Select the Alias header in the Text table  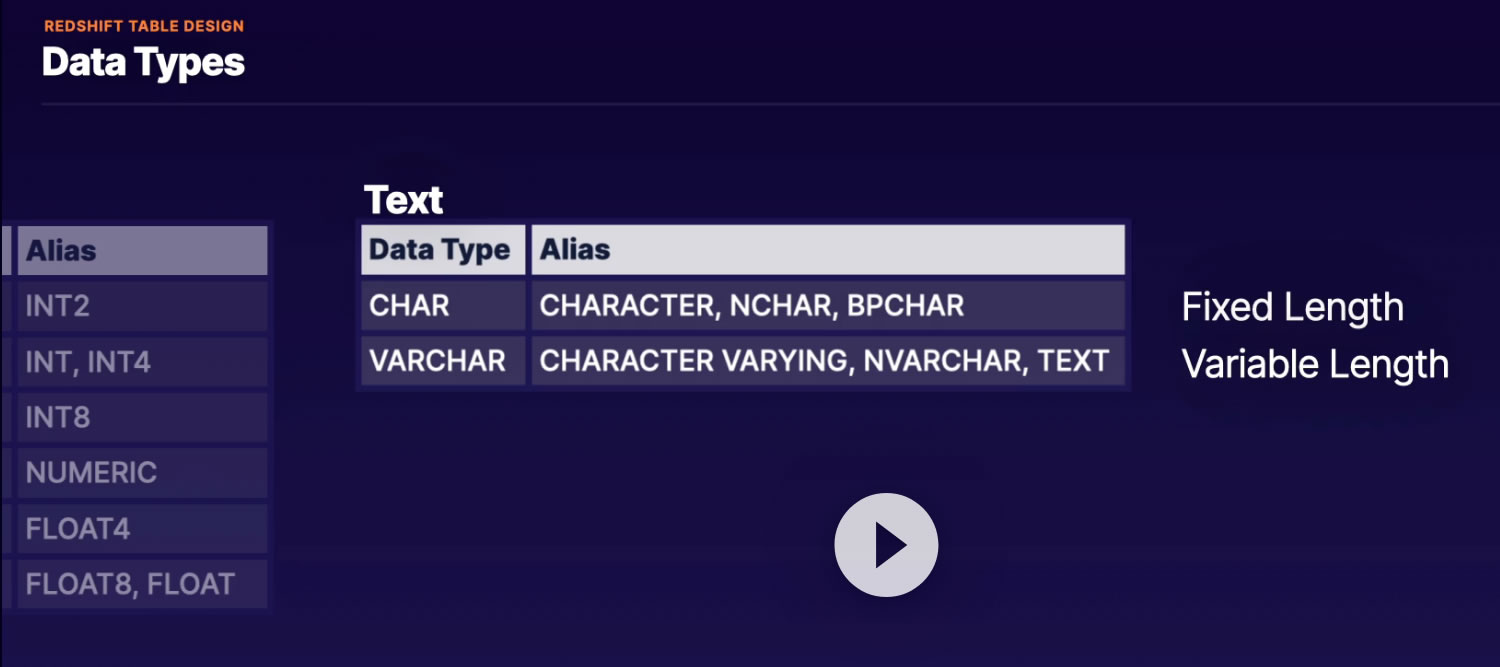(827, 250)
